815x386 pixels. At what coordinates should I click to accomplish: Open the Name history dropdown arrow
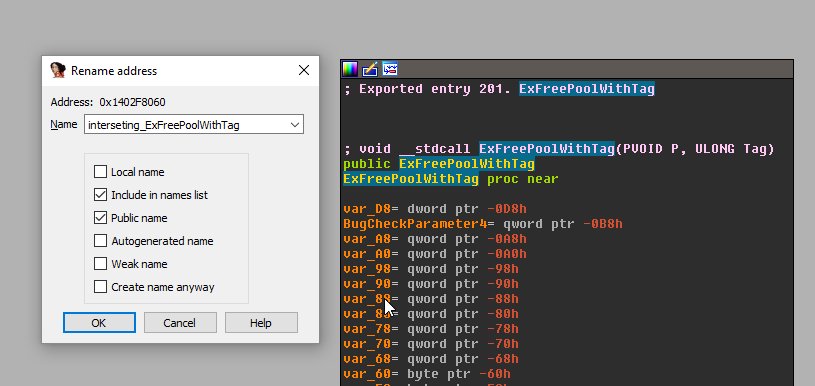pyautogui.click(x=295, y=125)
